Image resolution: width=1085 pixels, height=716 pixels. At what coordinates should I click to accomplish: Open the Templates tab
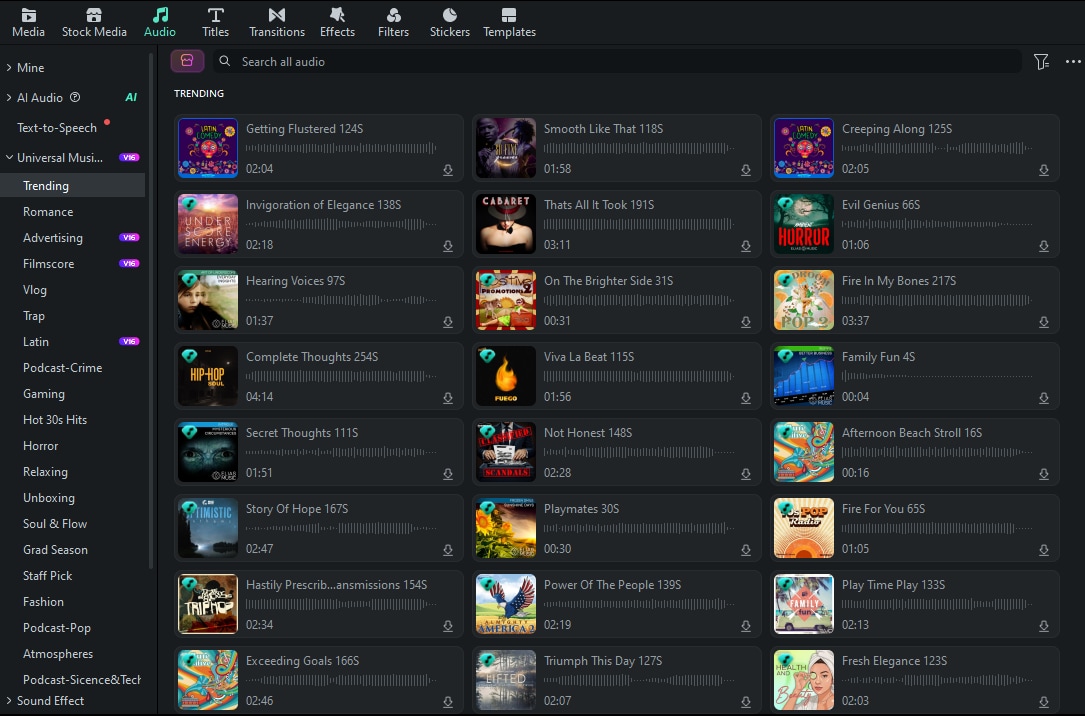509,23
